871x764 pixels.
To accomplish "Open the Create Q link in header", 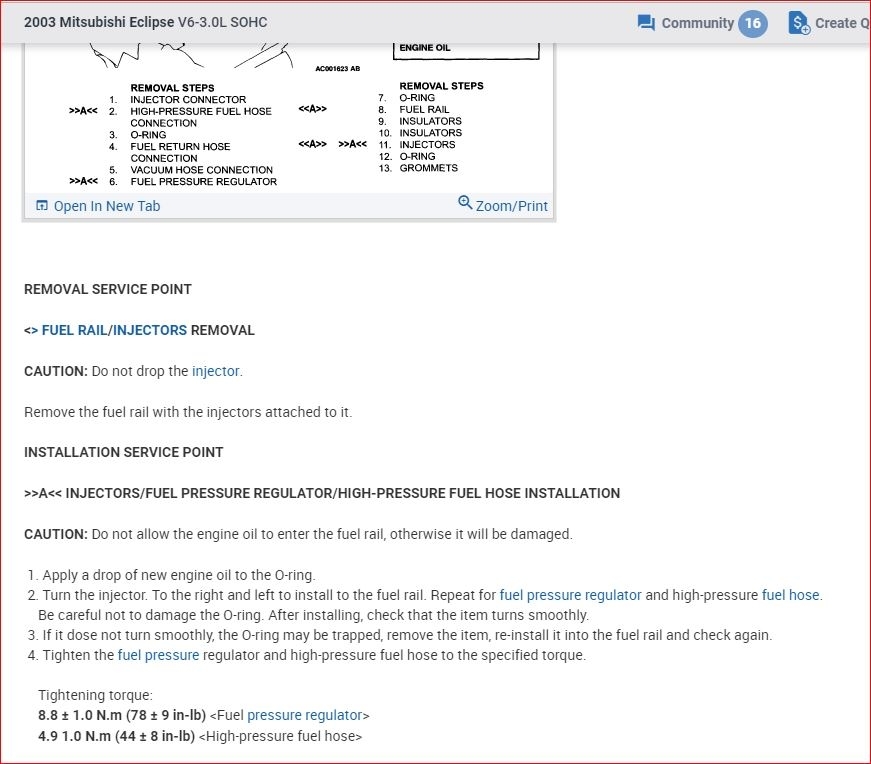I will point(842,23).
